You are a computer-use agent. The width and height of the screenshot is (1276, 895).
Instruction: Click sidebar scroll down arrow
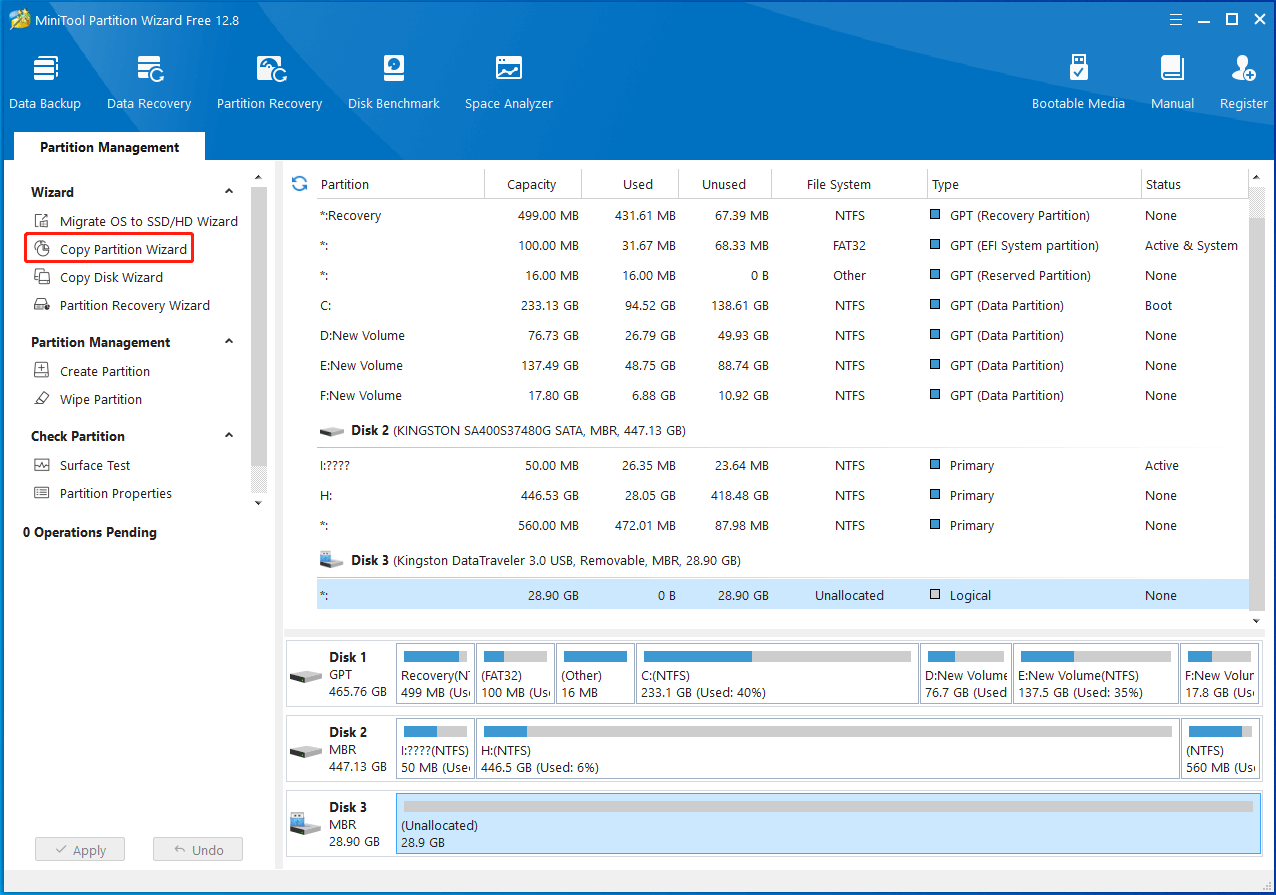(258, 504)
